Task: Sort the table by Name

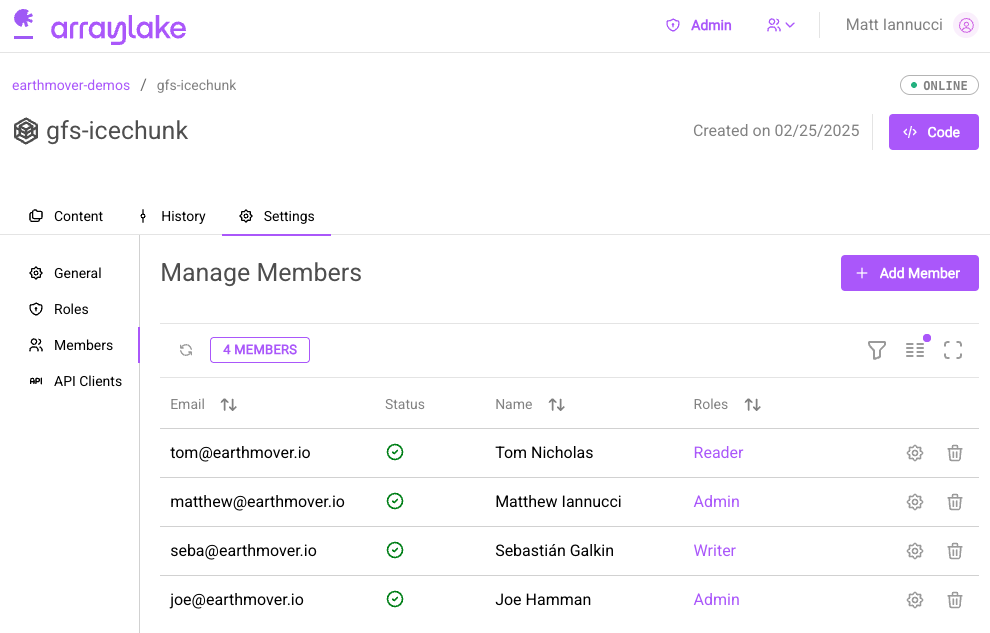Action: click(x=556, y=405)
